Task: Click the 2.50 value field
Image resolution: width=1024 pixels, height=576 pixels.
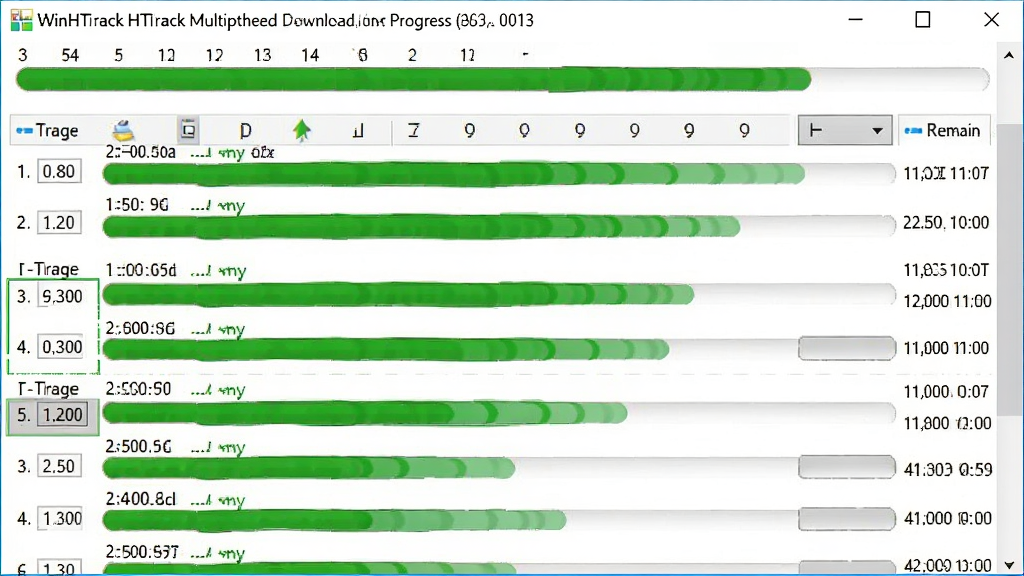Action: [x=59, y=466]
